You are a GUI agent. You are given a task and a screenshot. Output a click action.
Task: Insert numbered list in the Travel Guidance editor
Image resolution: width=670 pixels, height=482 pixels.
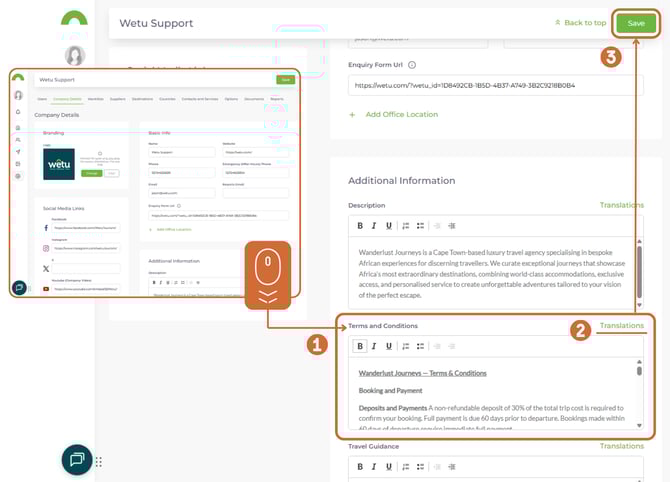pyautogui.click(x=406, y=467)
